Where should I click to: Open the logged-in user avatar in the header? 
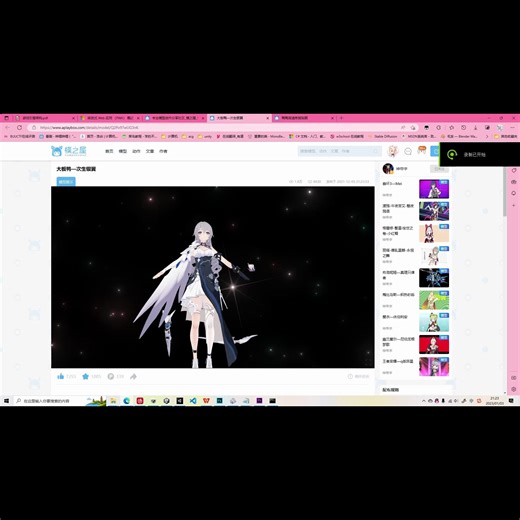click(393, 151)
